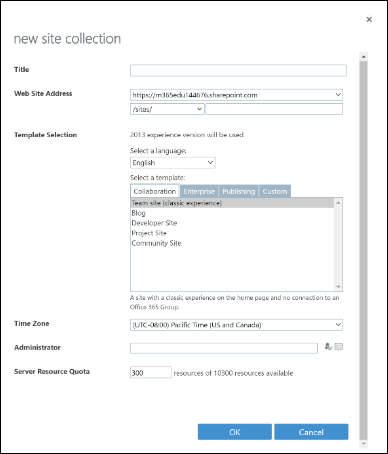Click the OK button

235,432
